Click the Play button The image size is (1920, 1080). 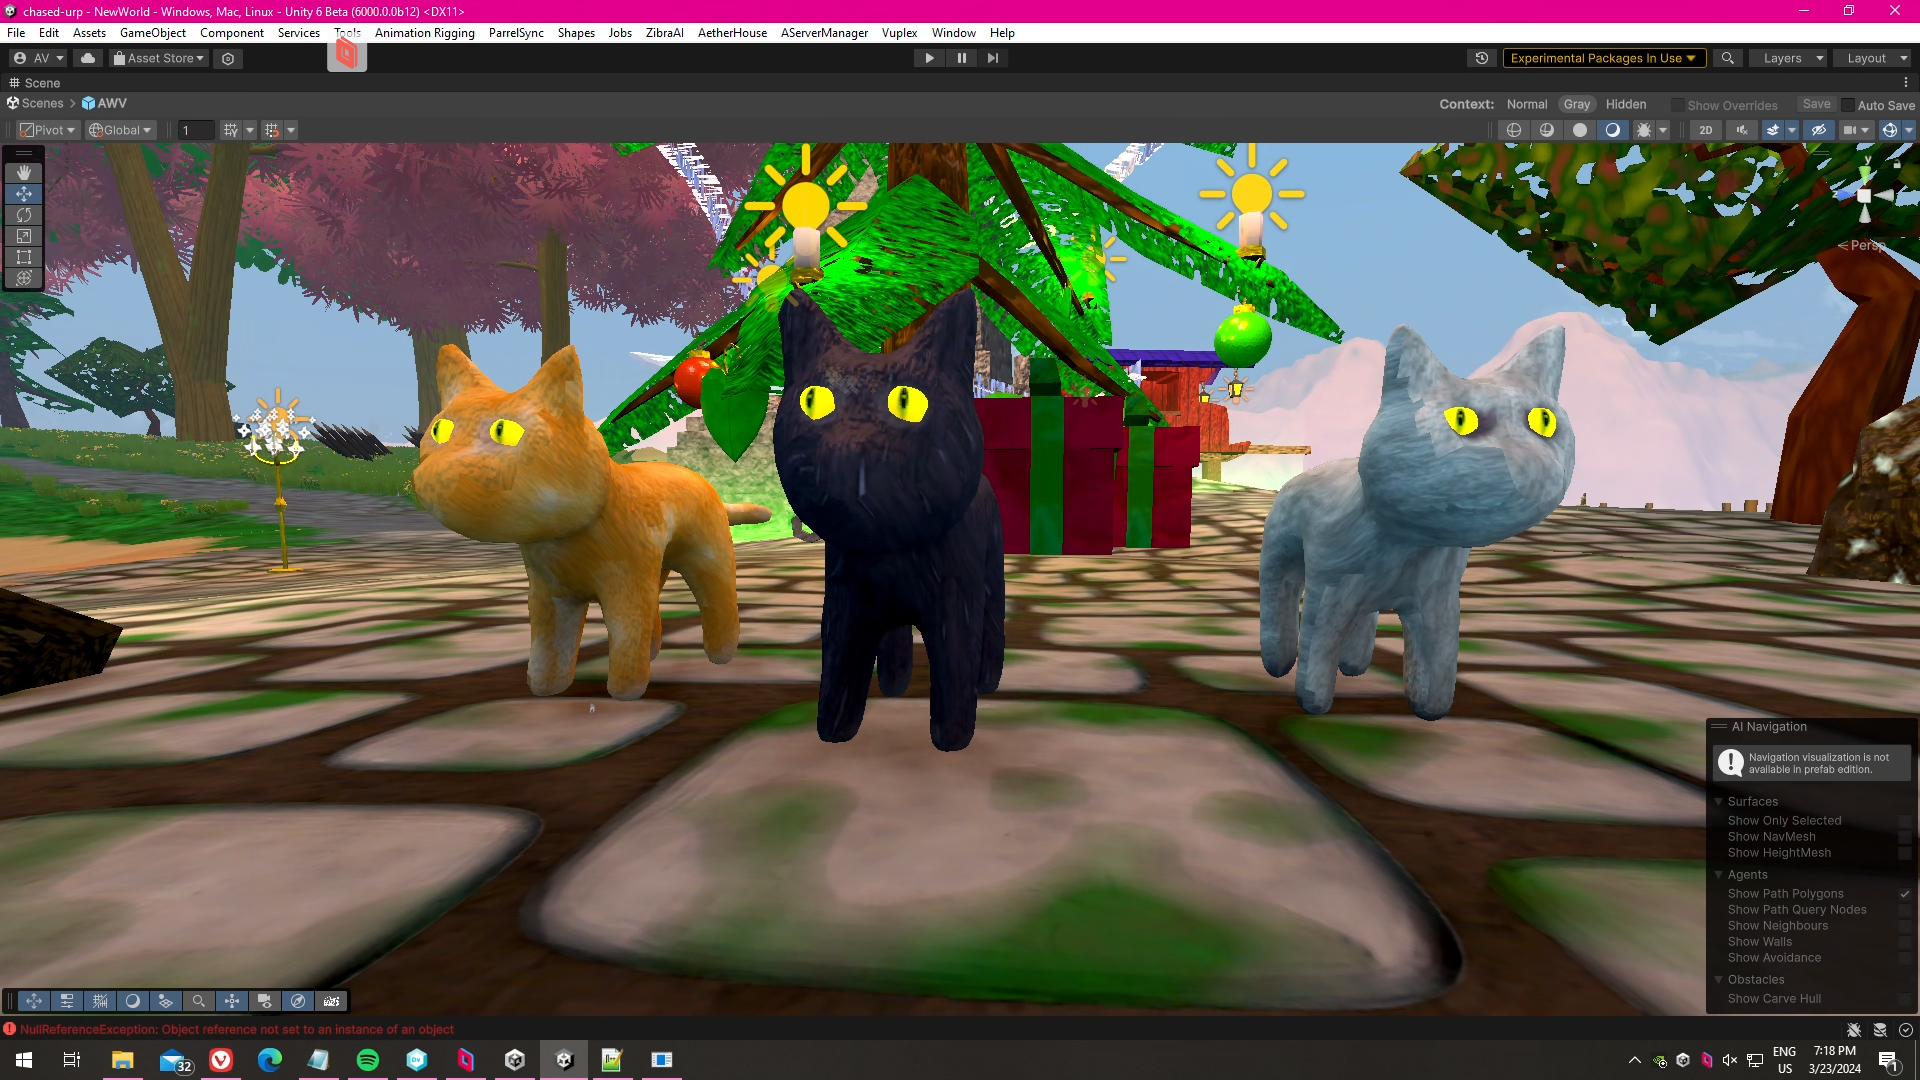pos(929,58)
